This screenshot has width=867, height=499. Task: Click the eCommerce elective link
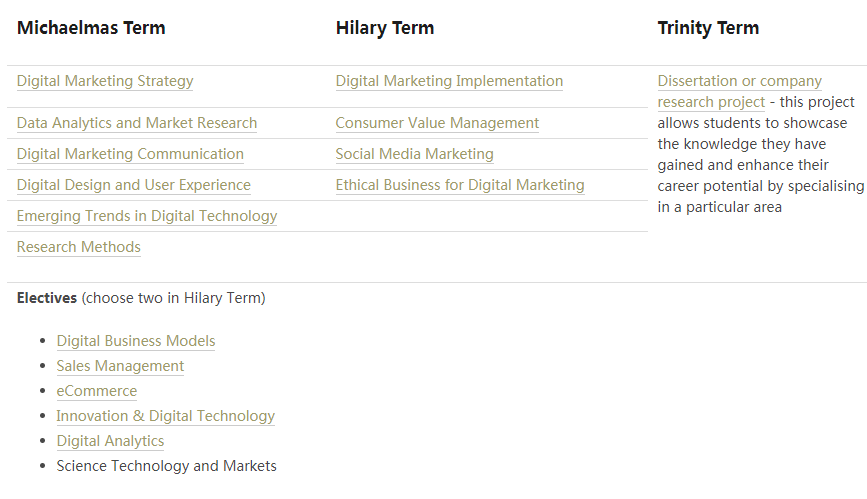click(x=97, y=391)
